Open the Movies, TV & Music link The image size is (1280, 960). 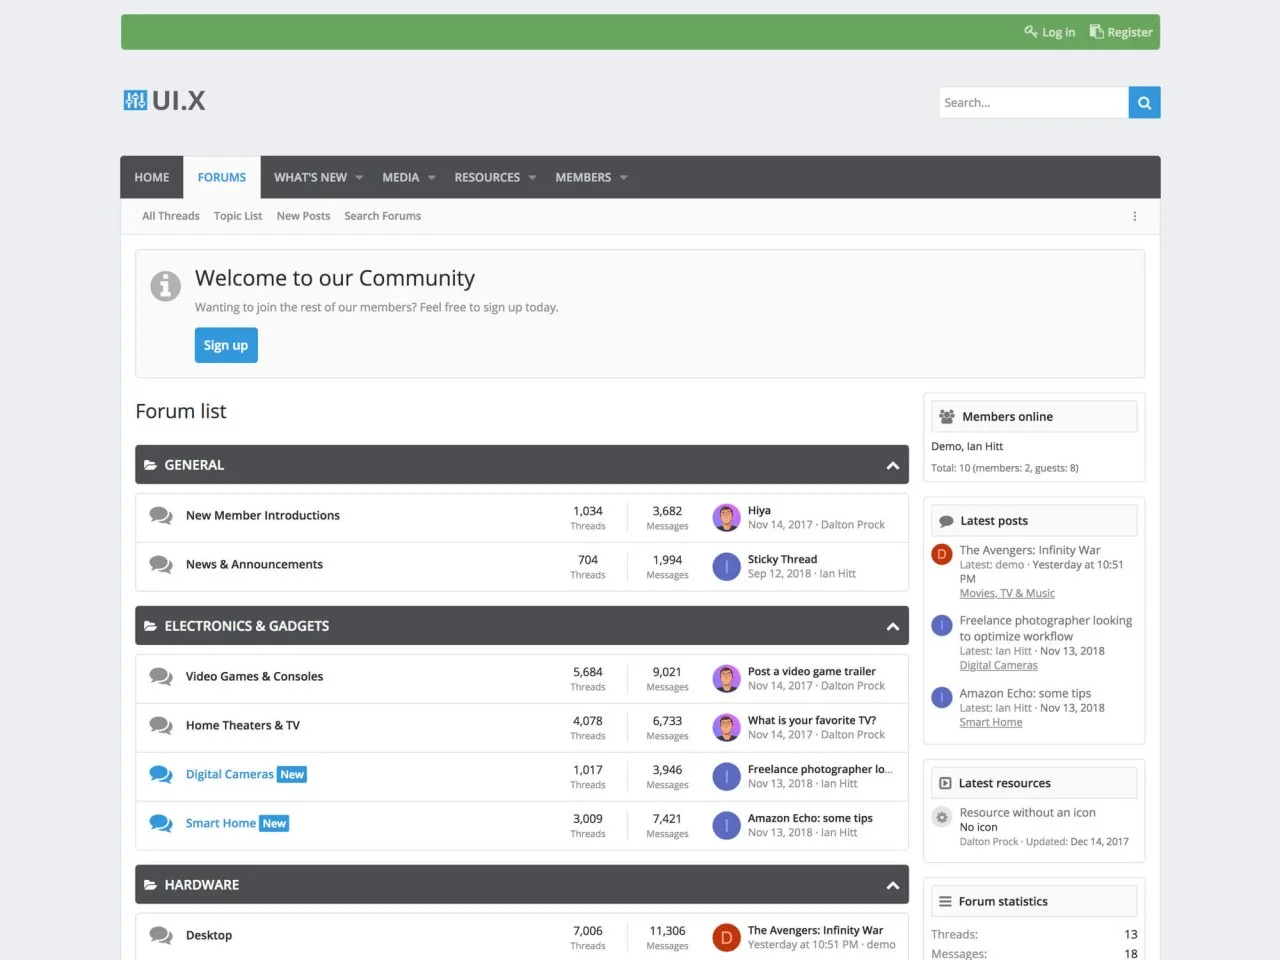pyautogui.click(x=1006, y=593)
